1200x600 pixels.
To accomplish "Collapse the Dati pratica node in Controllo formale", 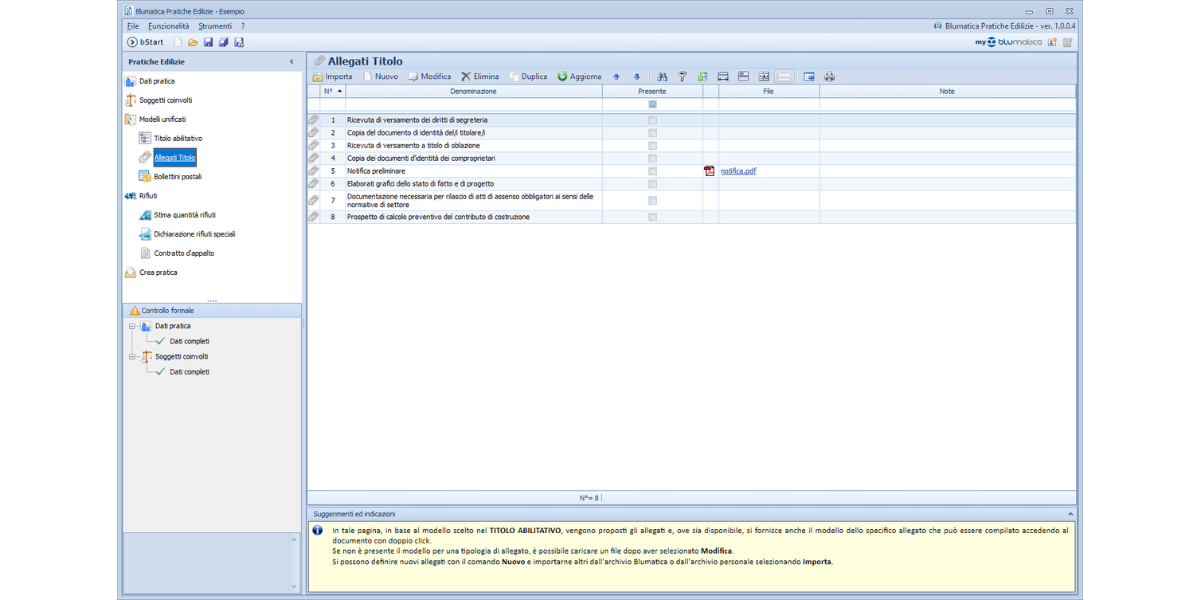I will click(x=132, y=326).
